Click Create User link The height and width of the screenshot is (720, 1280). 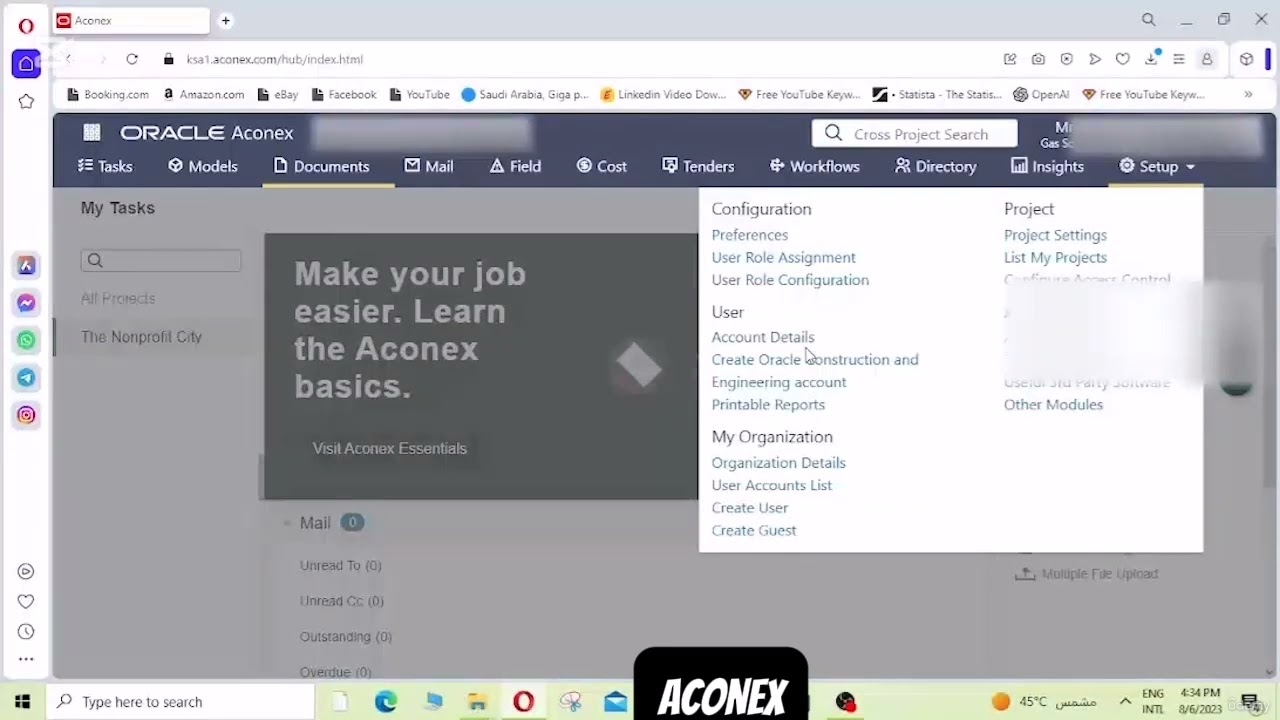pos(749,508)
